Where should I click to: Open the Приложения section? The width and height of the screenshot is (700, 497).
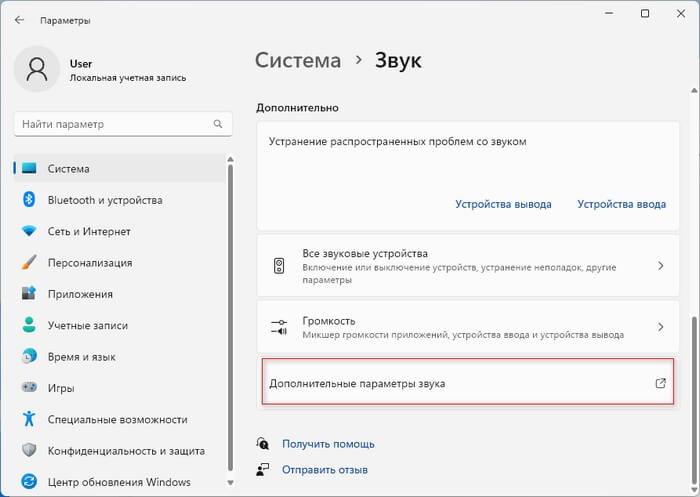click(120, 294)
